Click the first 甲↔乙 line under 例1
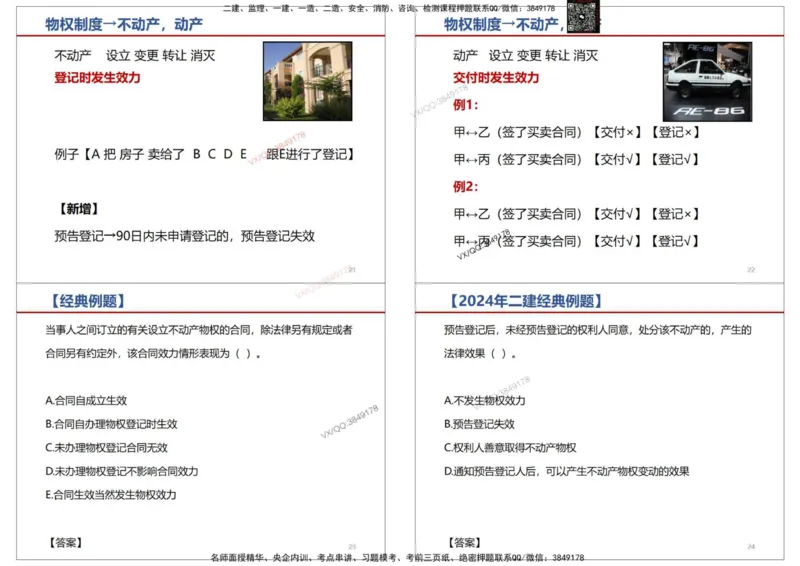Image resolution: width=800 pixels, height=566 pixels. pyautogui.click(x=577, y=132)
